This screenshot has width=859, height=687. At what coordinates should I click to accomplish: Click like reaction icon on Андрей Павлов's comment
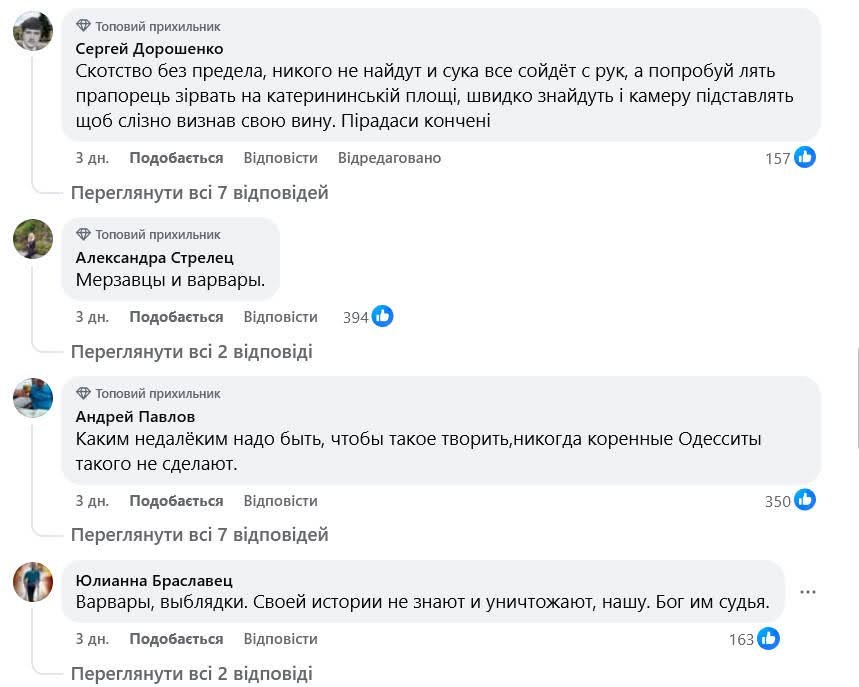805,501
